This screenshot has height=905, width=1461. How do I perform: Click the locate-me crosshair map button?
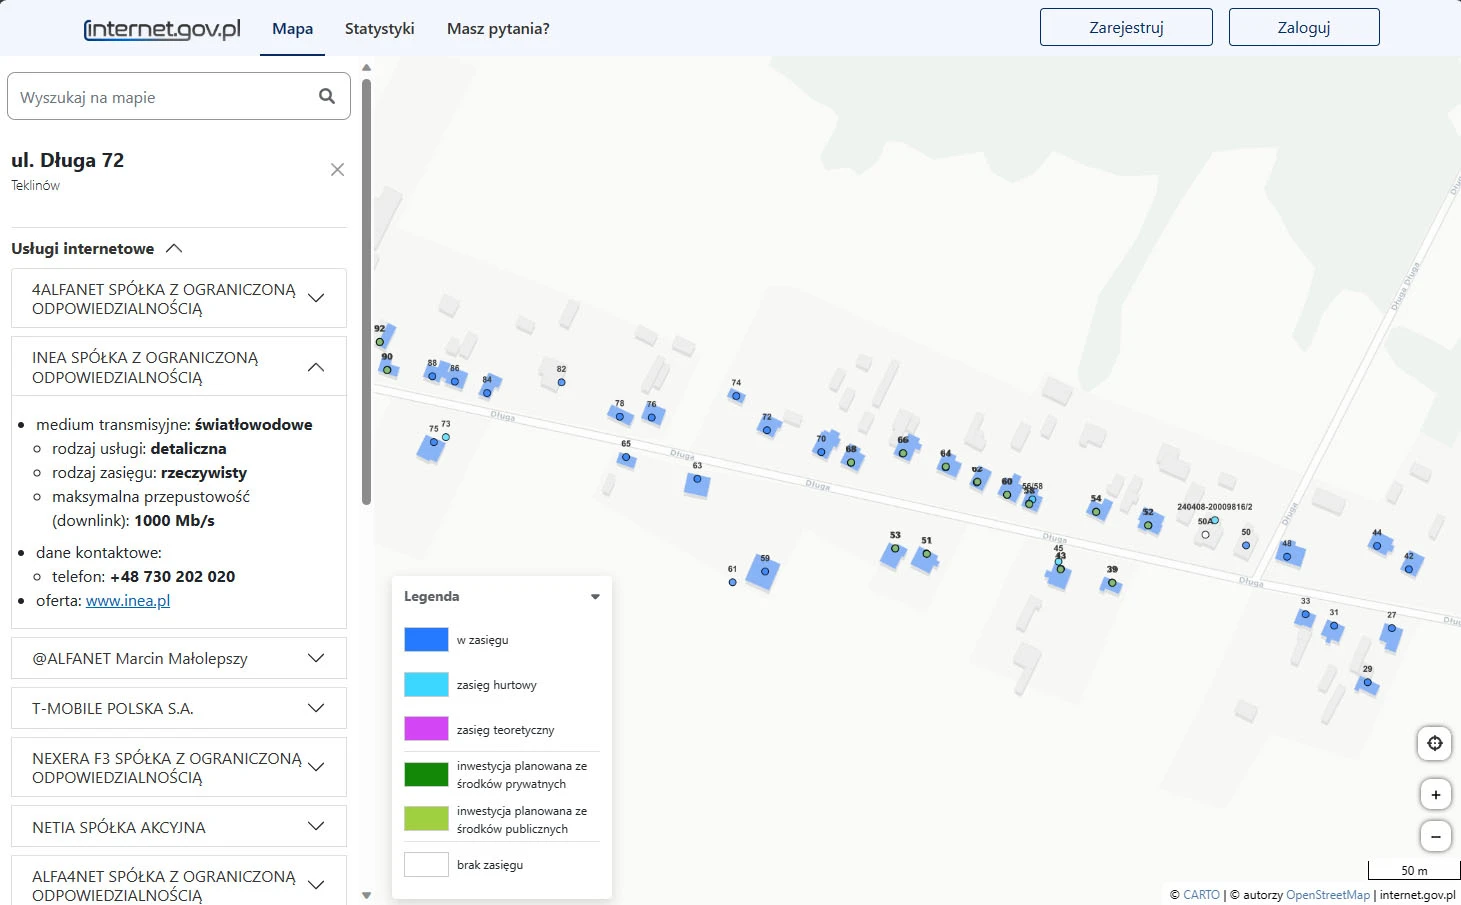pyautogui.click(x=1435, y=743)
